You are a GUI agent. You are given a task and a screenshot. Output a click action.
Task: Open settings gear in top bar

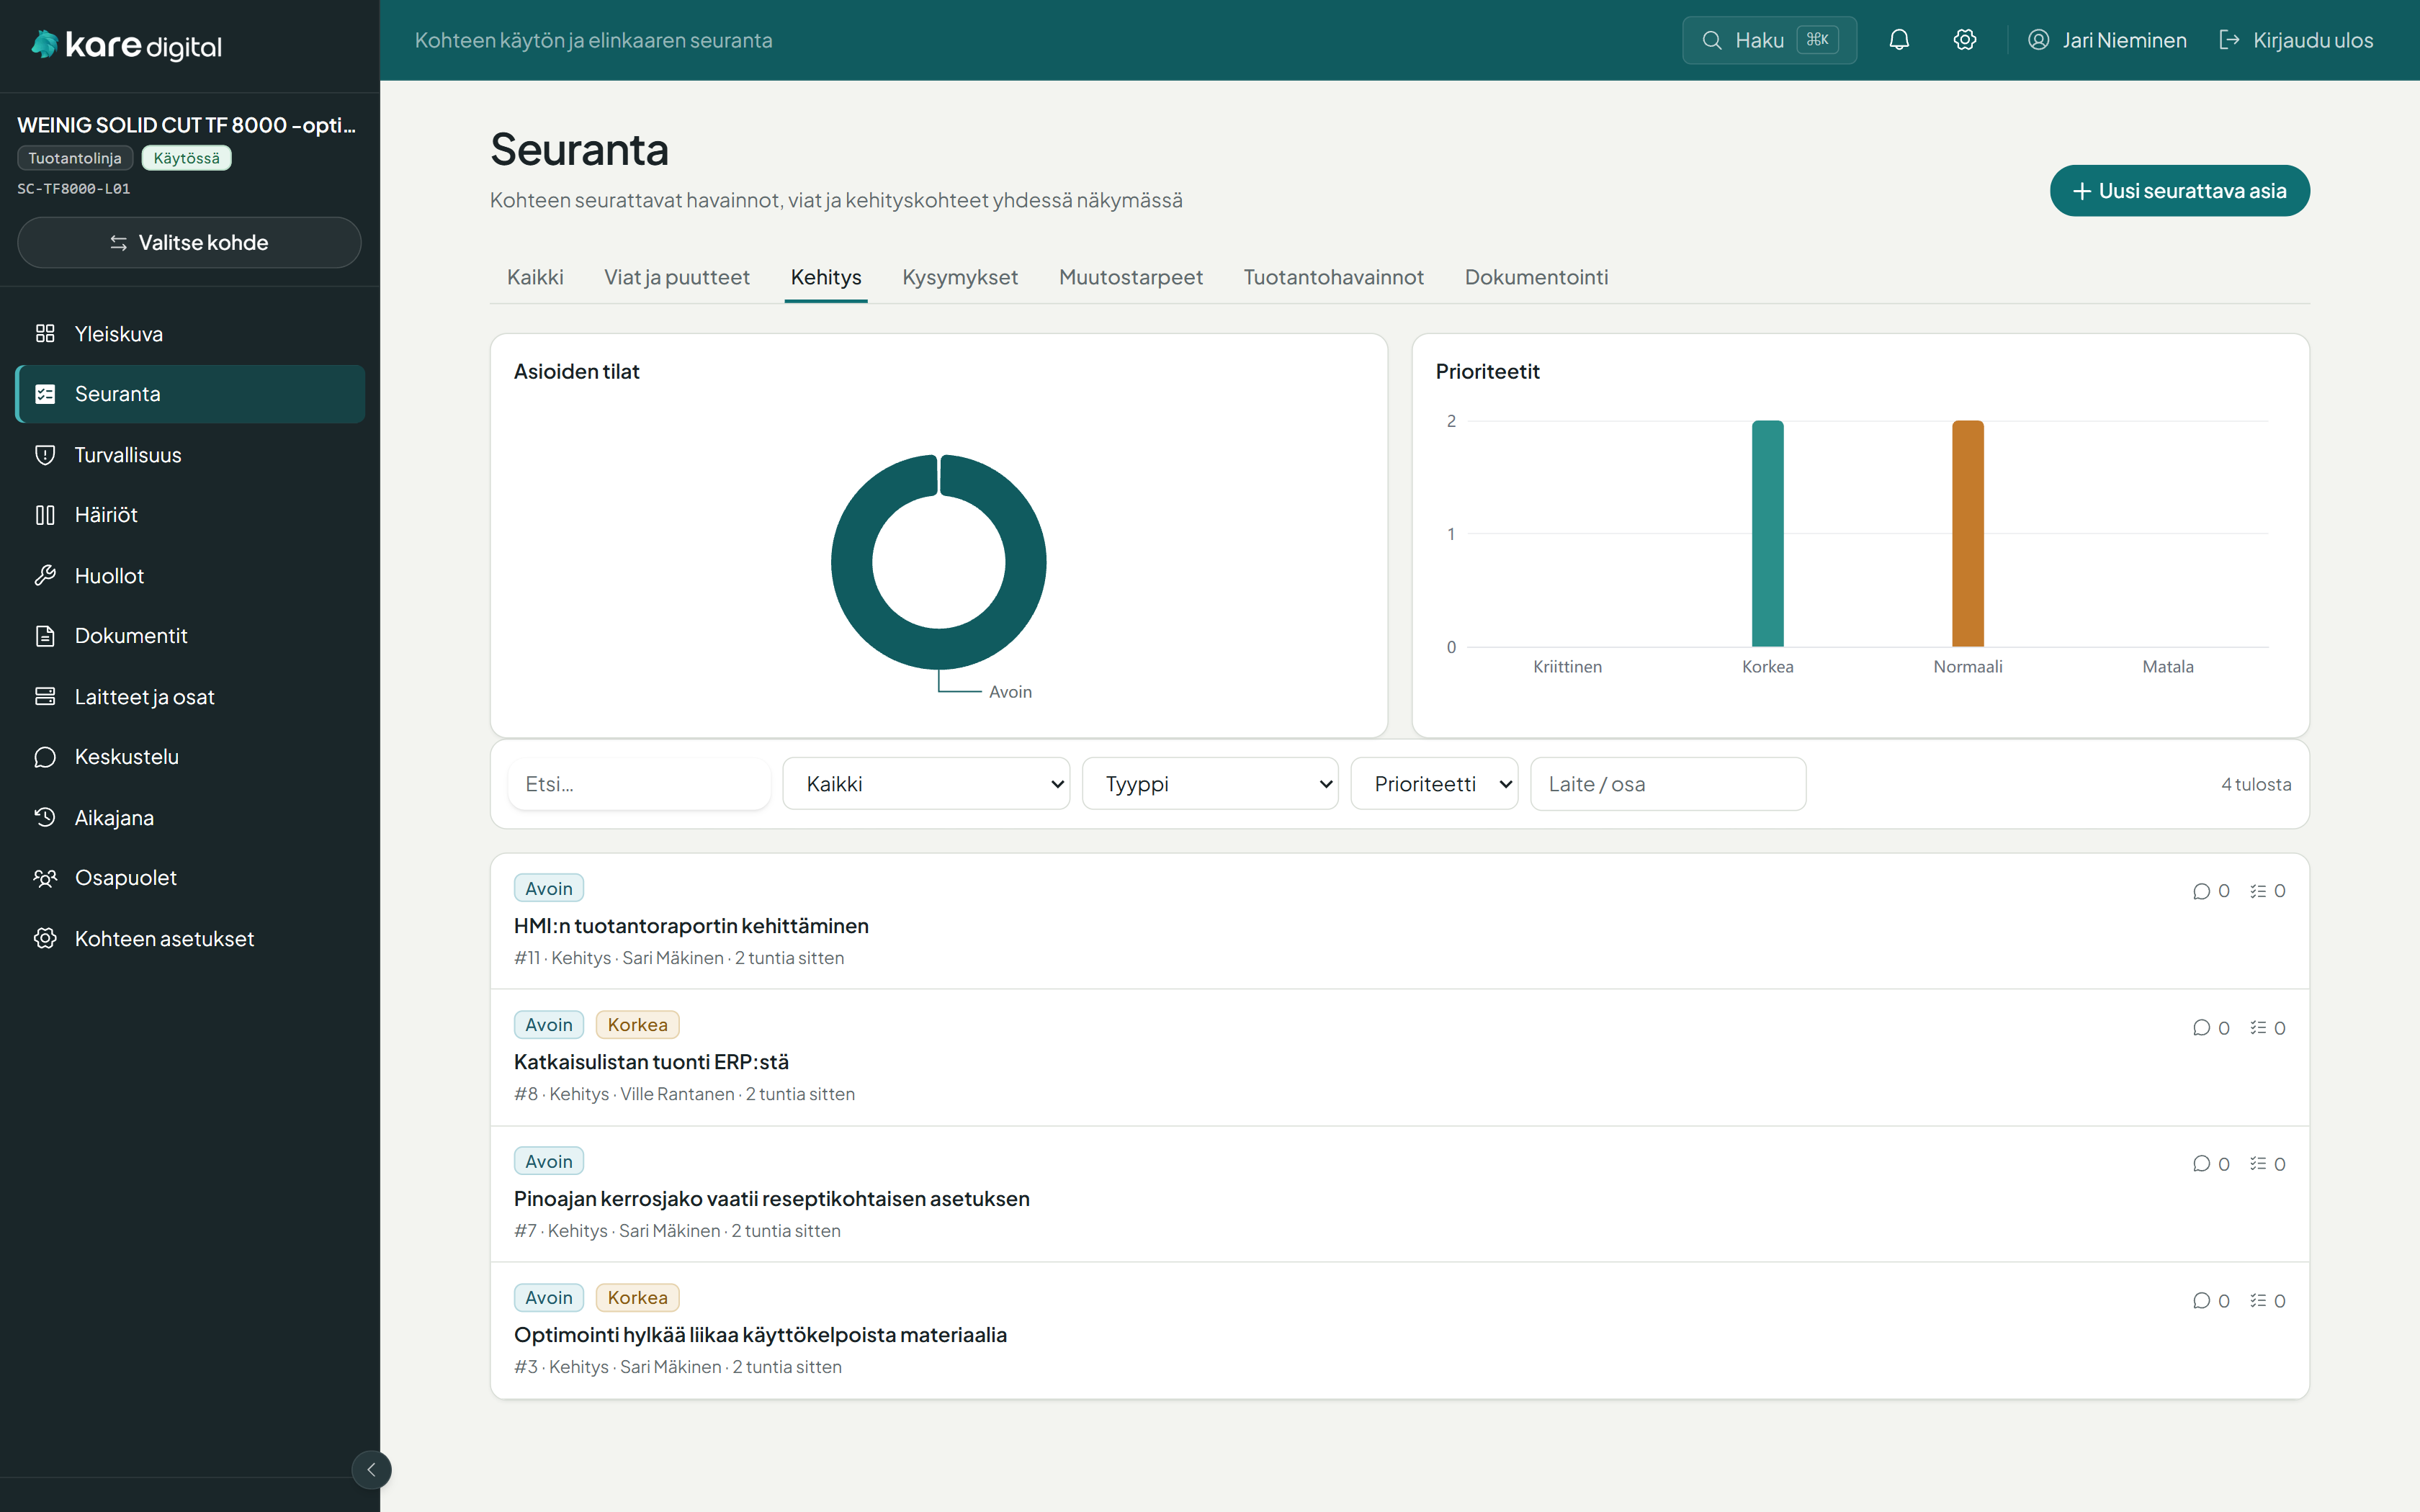(x=1965, y=40)
